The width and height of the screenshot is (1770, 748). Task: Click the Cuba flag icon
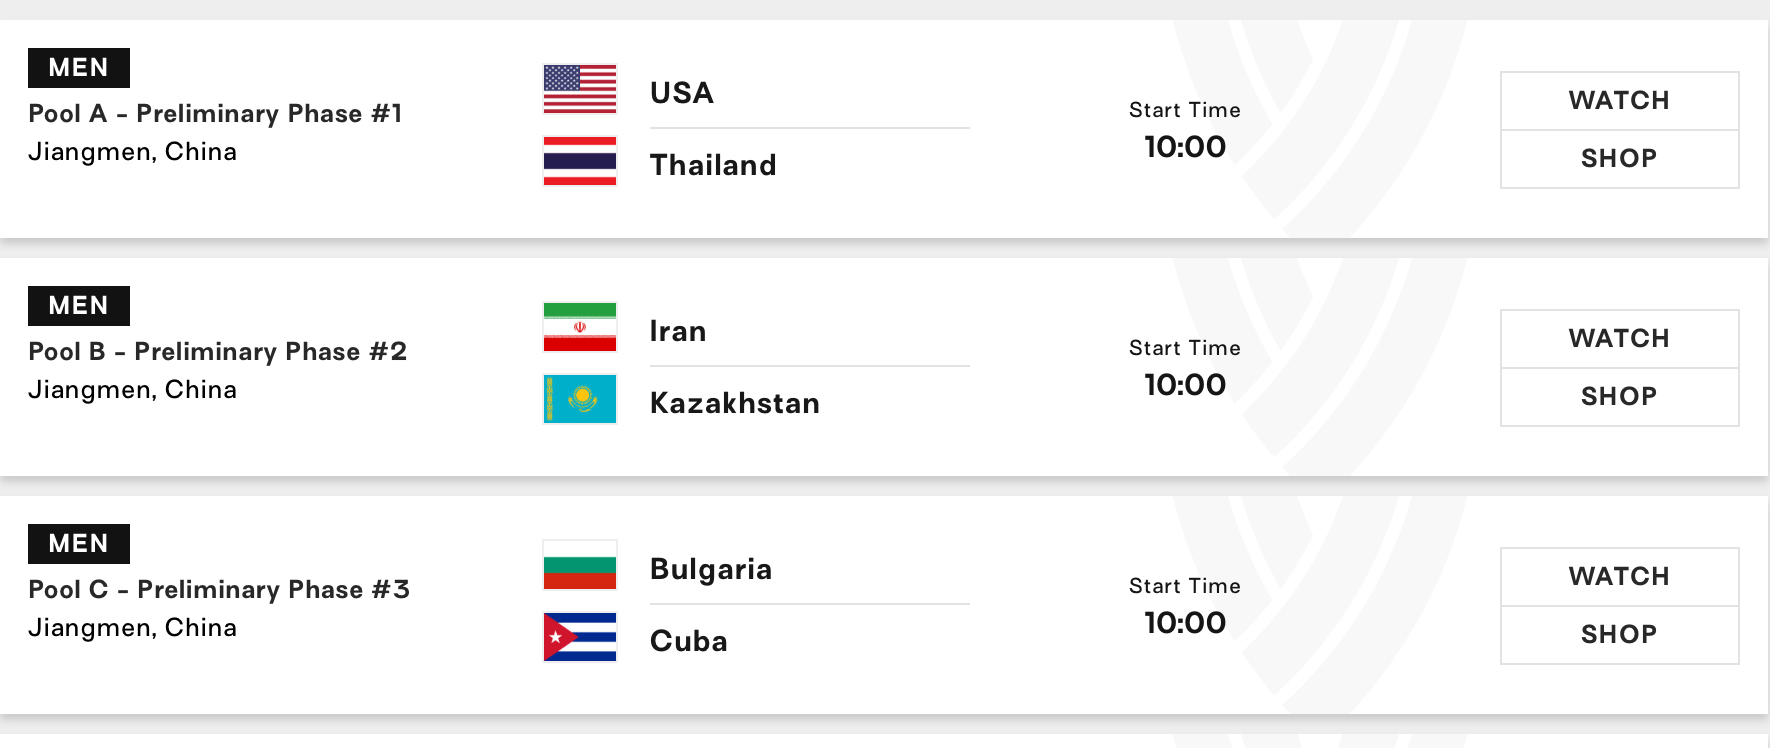point(580,637)
